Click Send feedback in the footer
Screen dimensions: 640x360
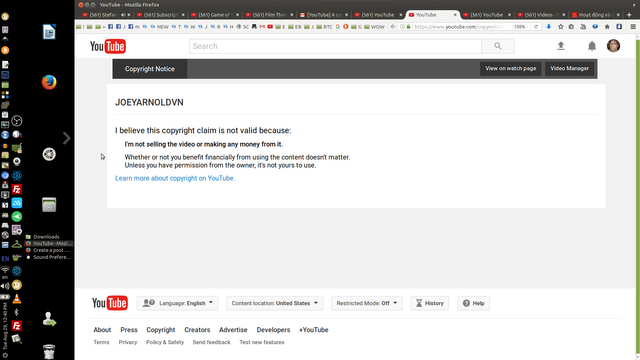[x=211, y=342]
